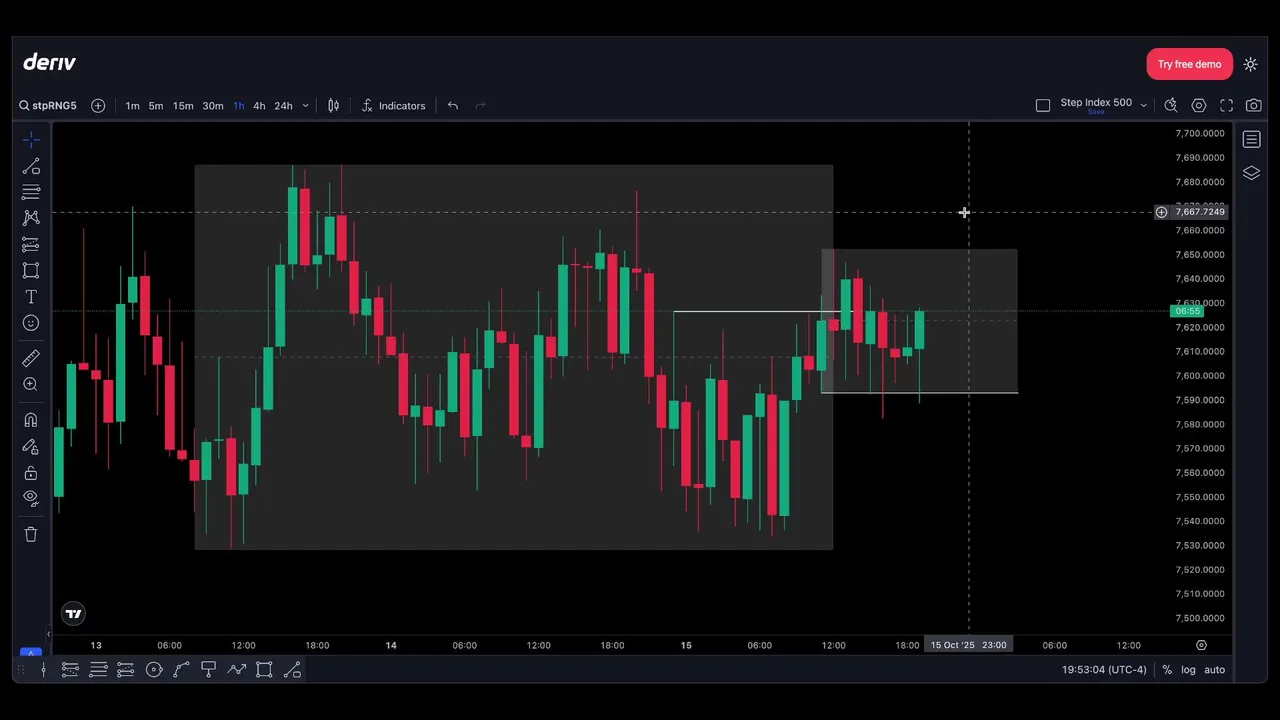Select the rectangle shapes tool in left sidebar
1280x720 pixels.
pyautogui.click(x=31, y=270)
